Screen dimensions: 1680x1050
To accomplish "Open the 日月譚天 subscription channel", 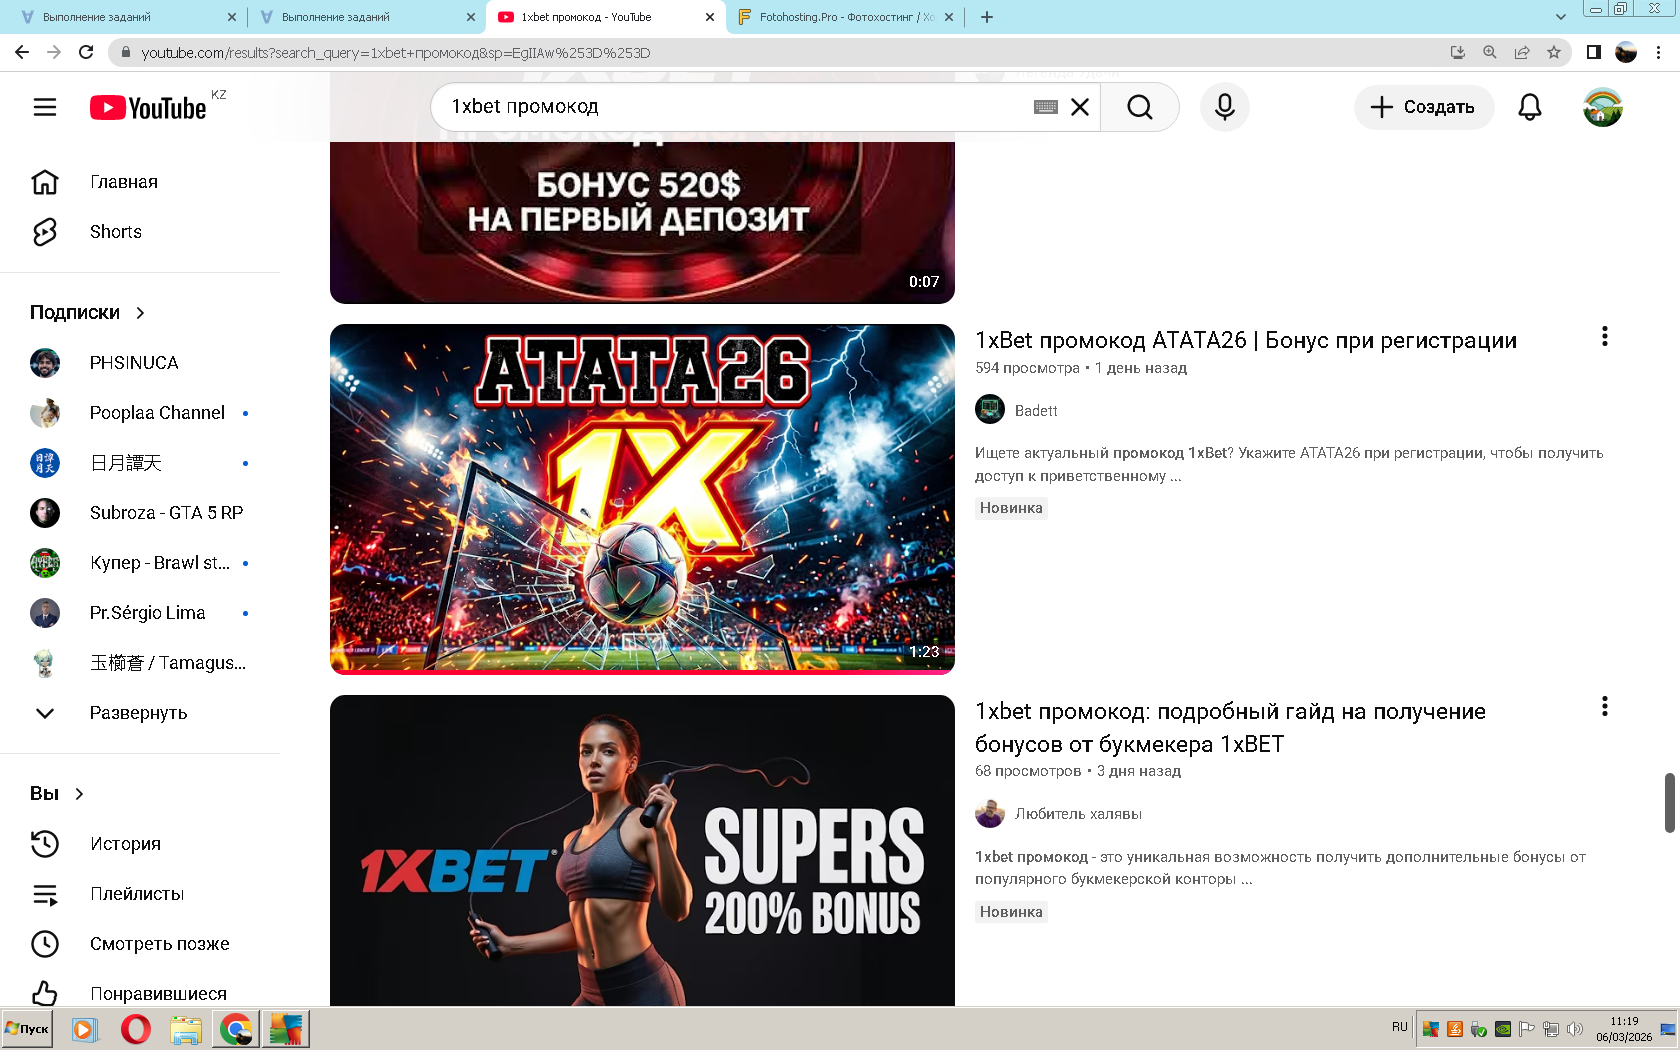I will [x=140, y=463].
